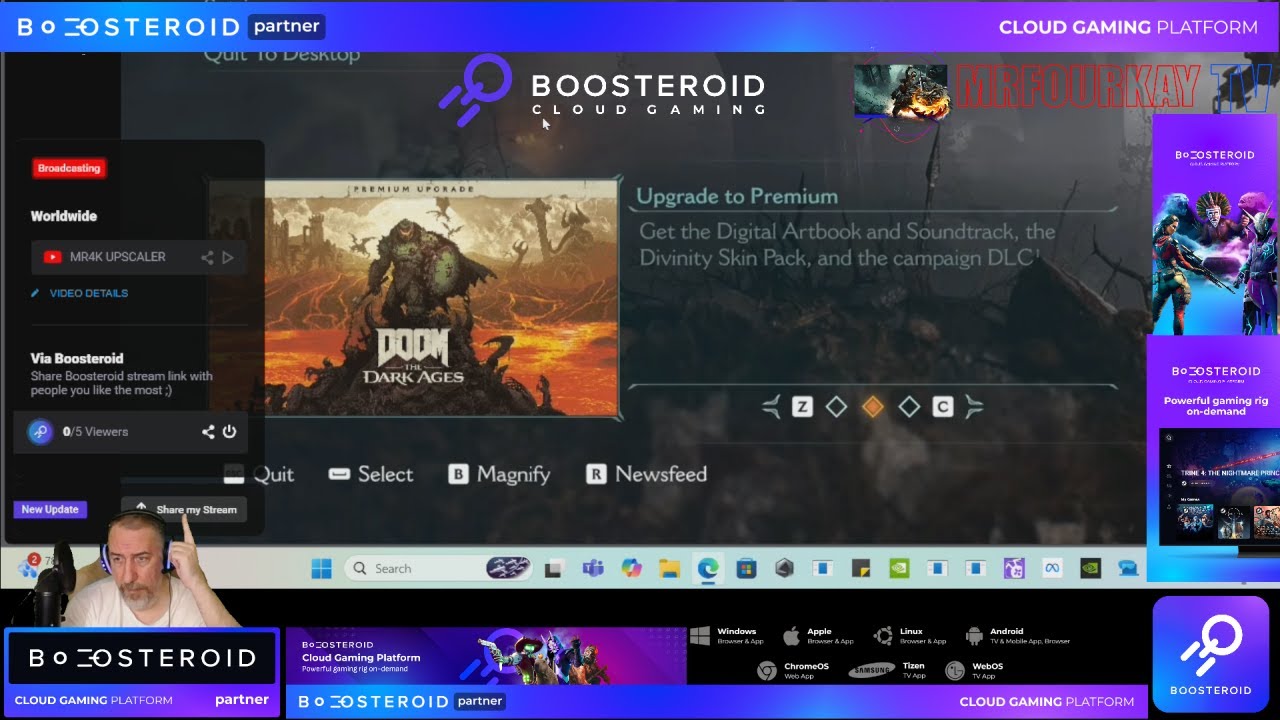
Task: Select the MR4K UPSCALER channel name
Action: coord(118,257)
